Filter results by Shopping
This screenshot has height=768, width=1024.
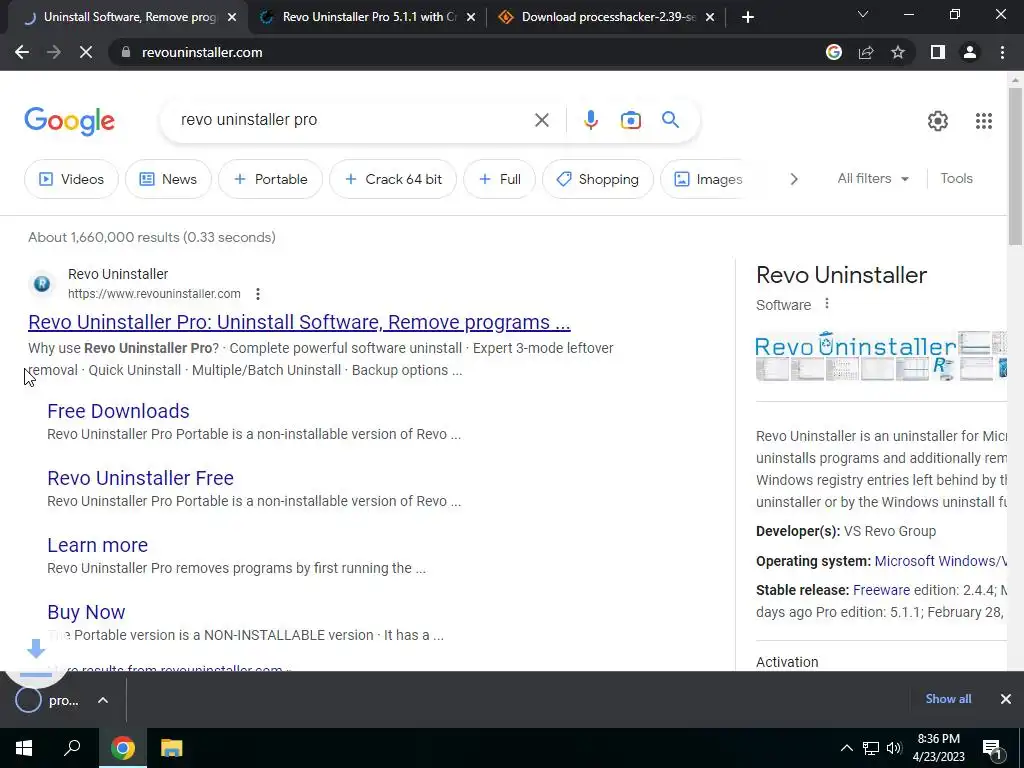pos(598,179)
